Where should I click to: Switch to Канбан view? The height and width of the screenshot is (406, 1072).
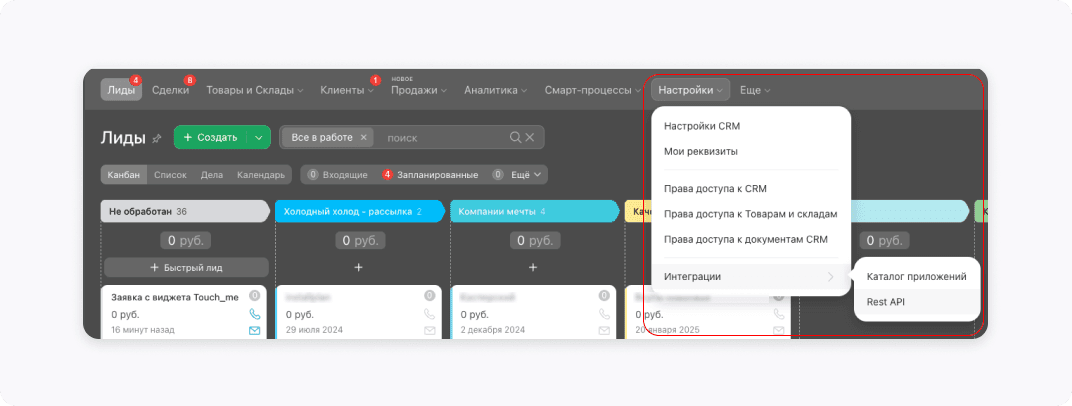point(124,175)
